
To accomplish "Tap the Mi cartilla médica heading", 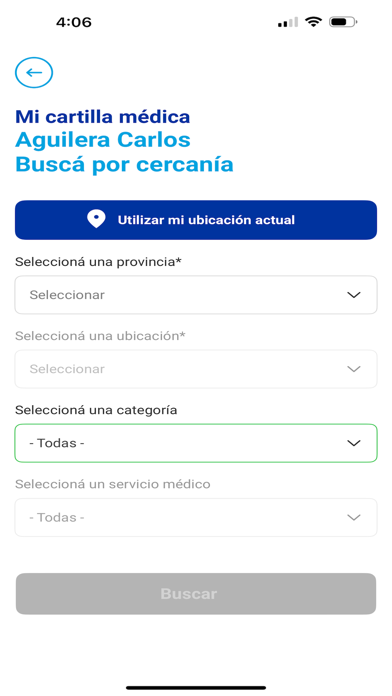I will pyautogui.click(x=103, y=117).
